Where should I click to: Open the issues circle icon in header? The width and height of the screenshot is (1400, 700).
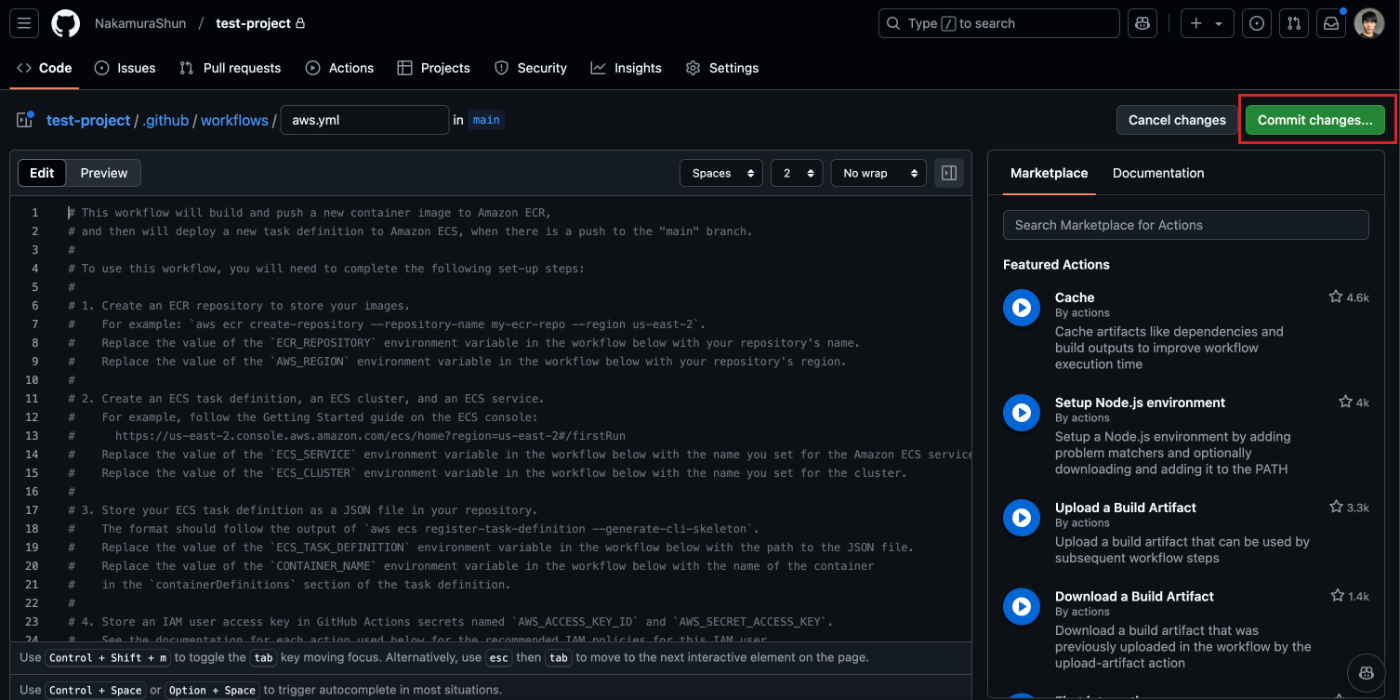1257,23
